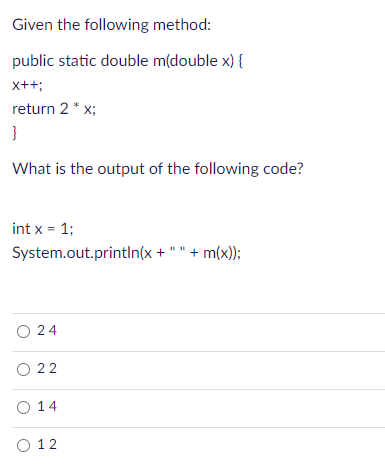The width and height of the screenshot is (385, 471).
Task: Mark the 1 4 option radio button
Action: pos(23,407)
